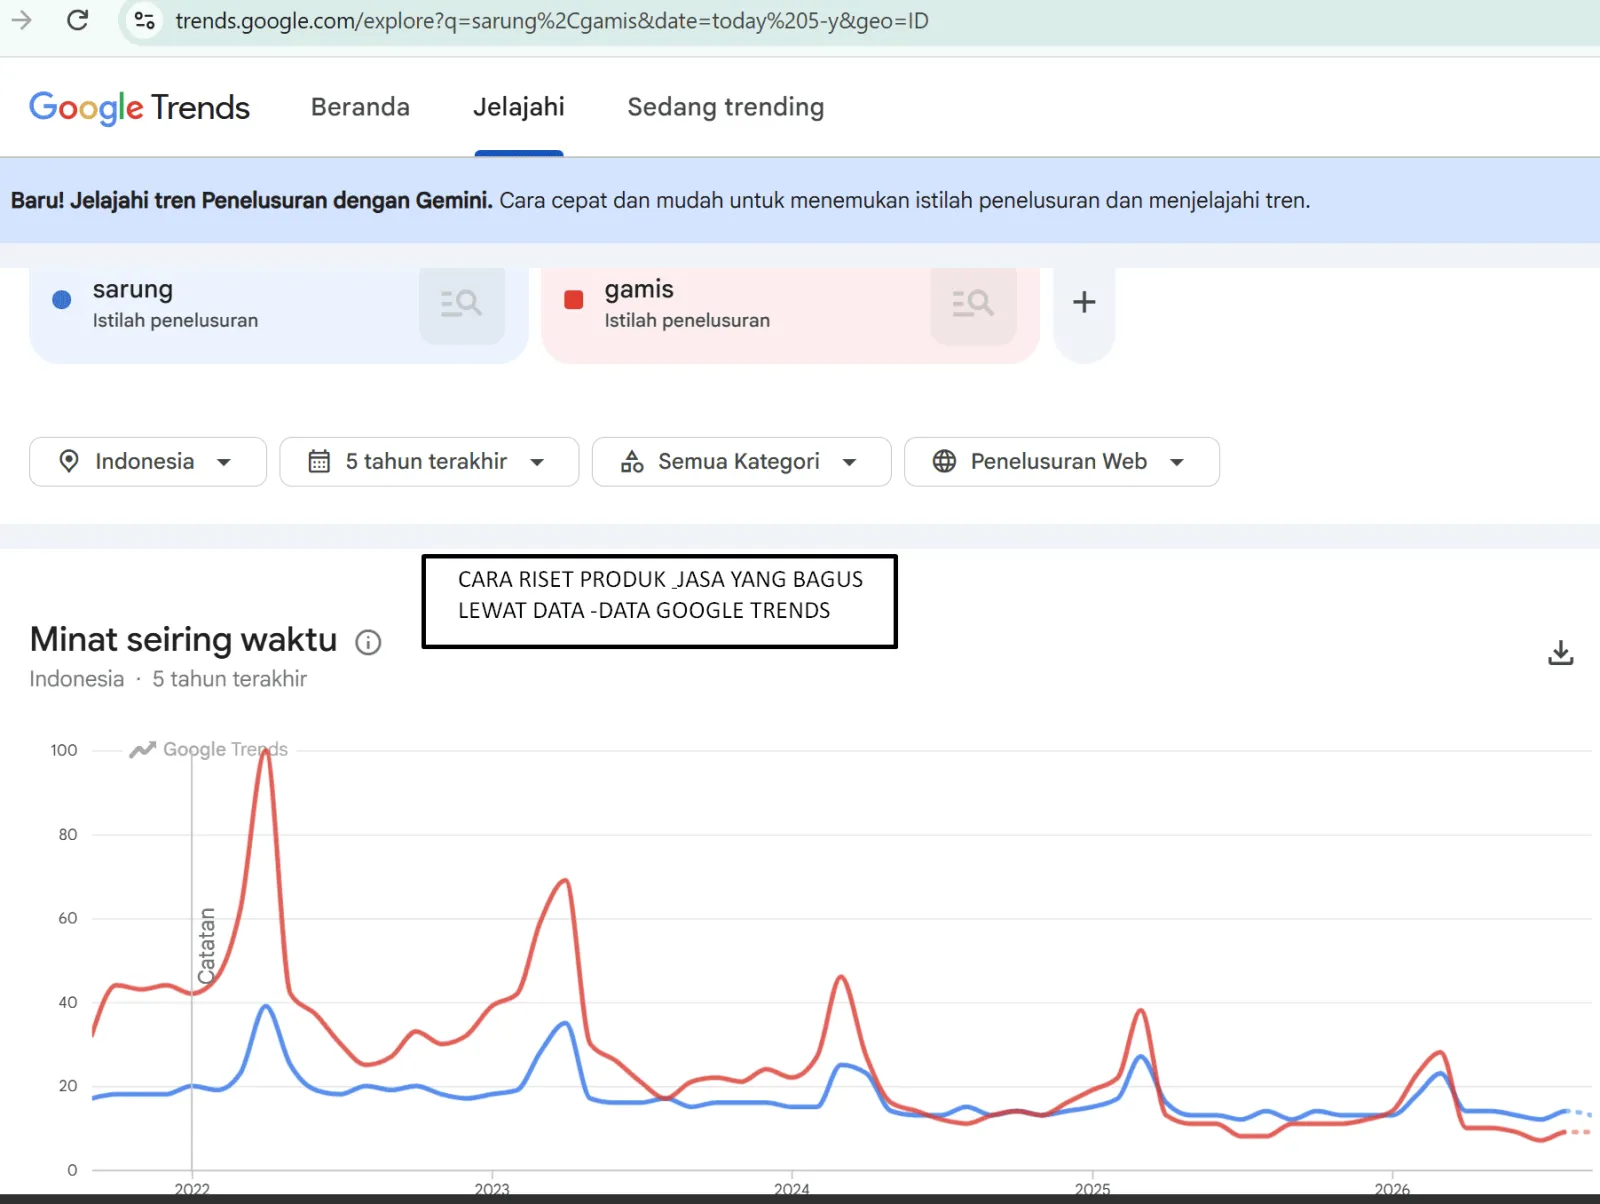Download the interest over time chart data

click(1560, 653)
